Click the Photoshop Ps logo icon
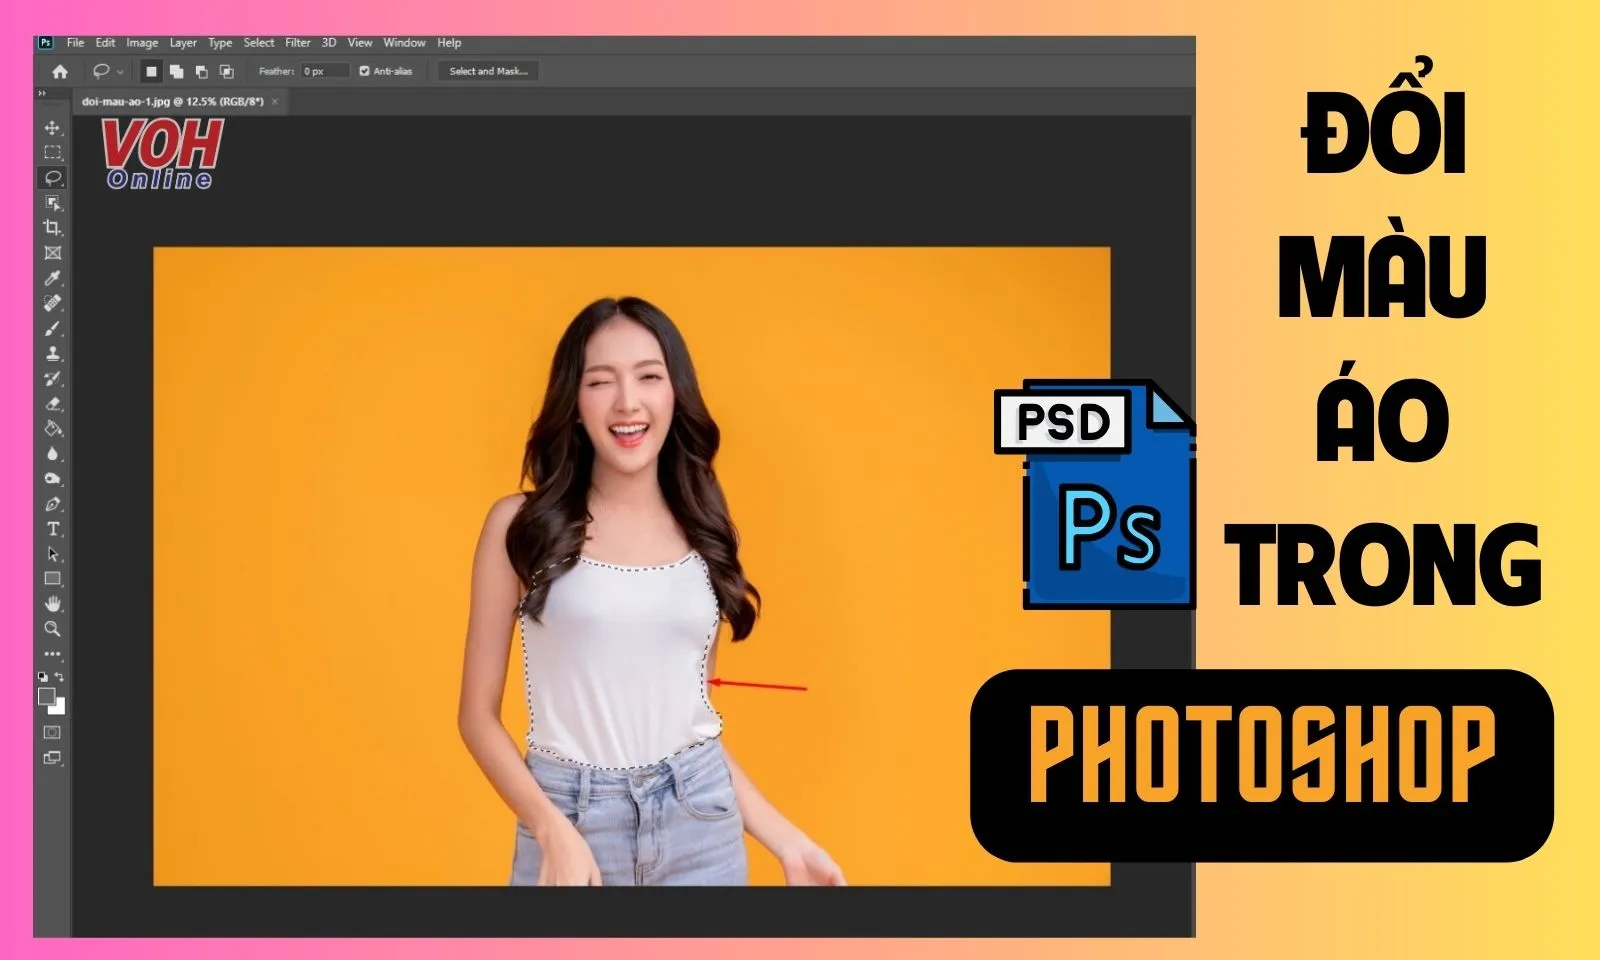 (45, 43)
